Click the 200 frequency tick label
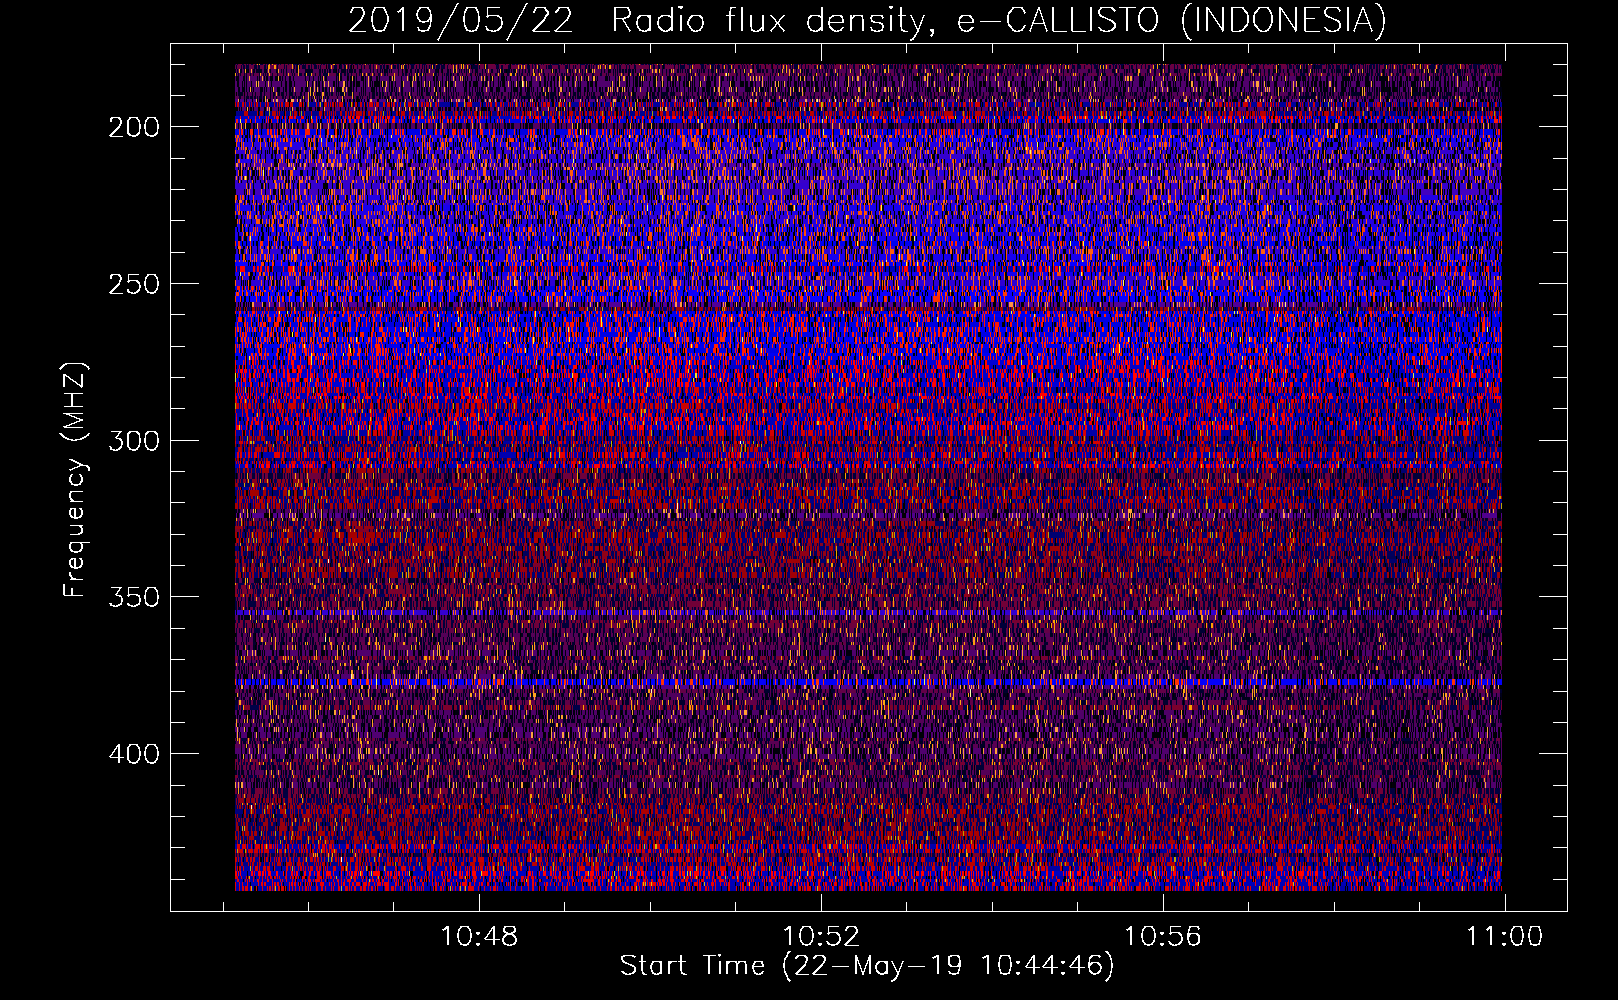 coord(134,127)
